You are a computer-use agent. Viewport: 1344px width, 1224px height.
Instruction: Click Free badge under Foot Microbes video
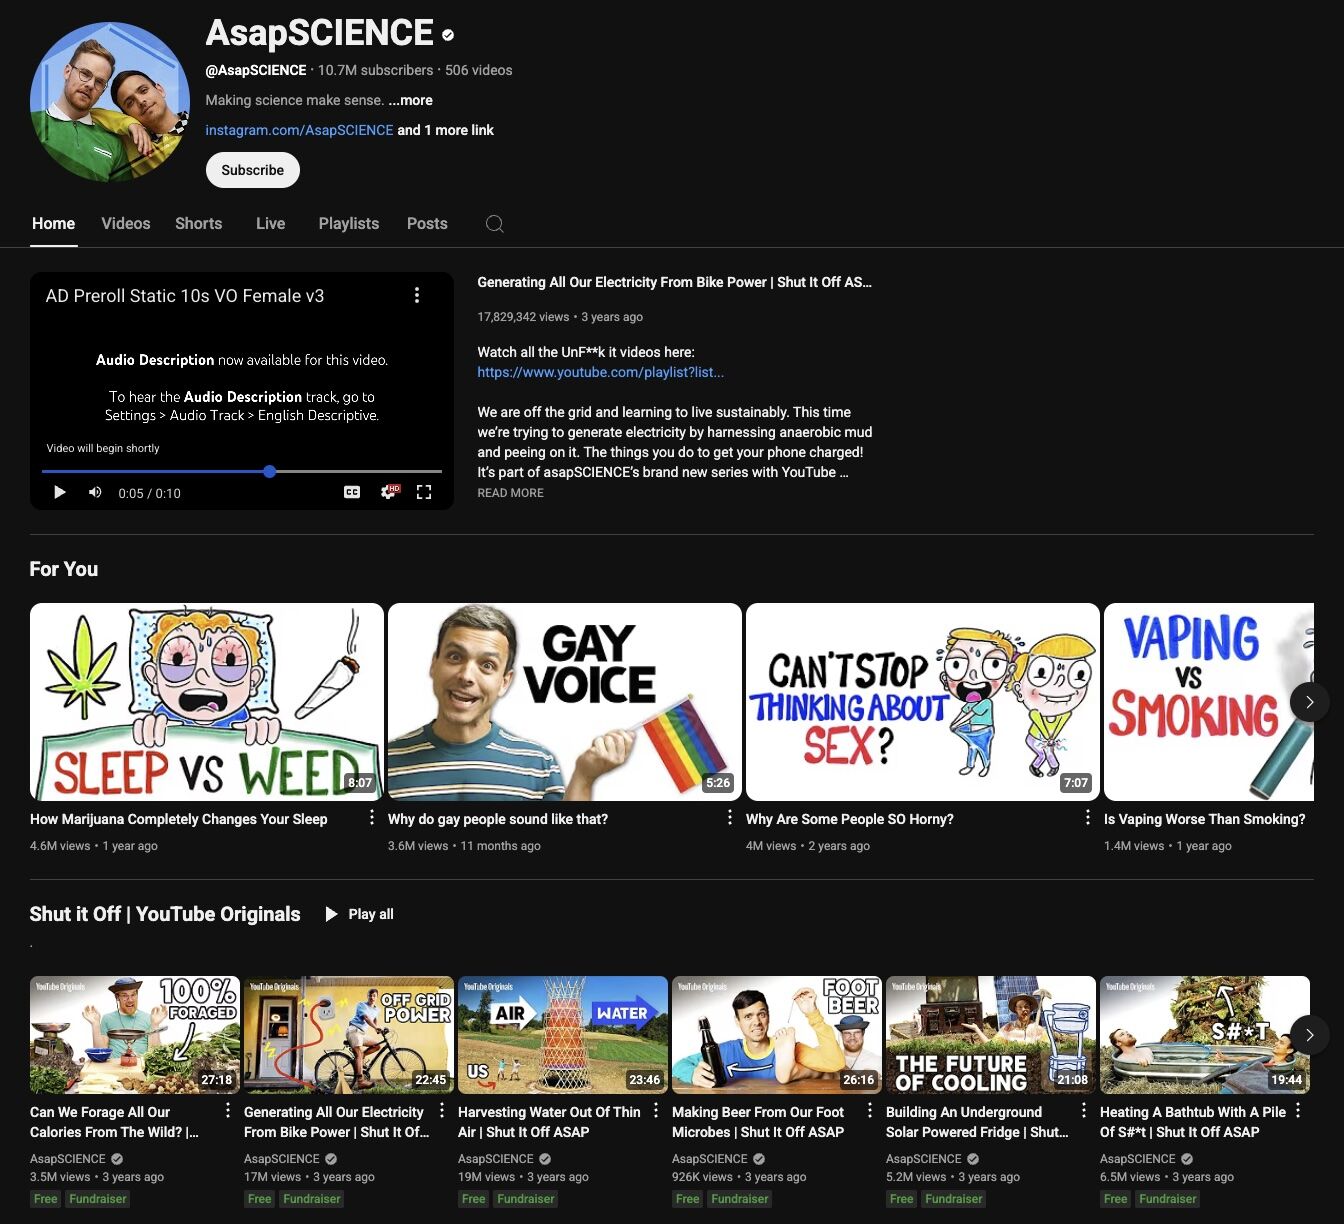click(688, 1199)
